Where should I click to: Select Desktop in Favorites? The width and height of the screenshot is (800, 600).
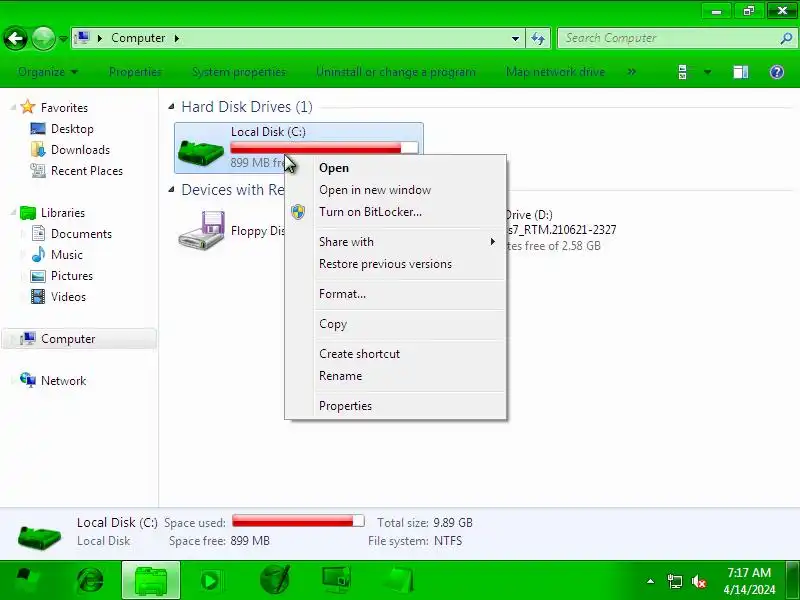[72, 129]
